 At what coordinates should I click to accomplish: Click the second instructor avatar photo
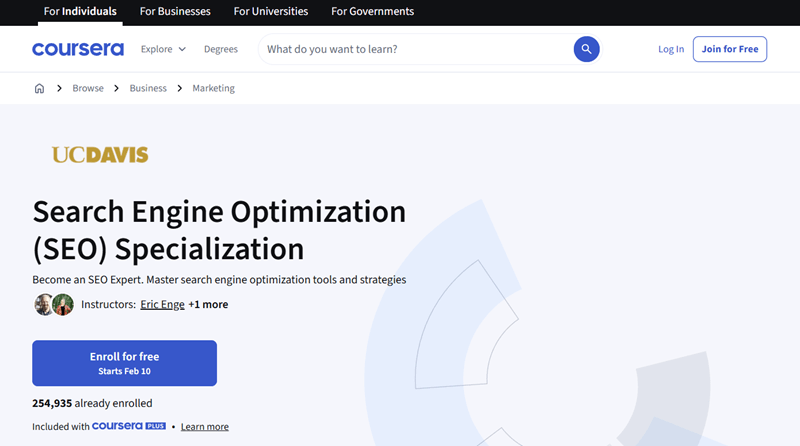(63, 305)
